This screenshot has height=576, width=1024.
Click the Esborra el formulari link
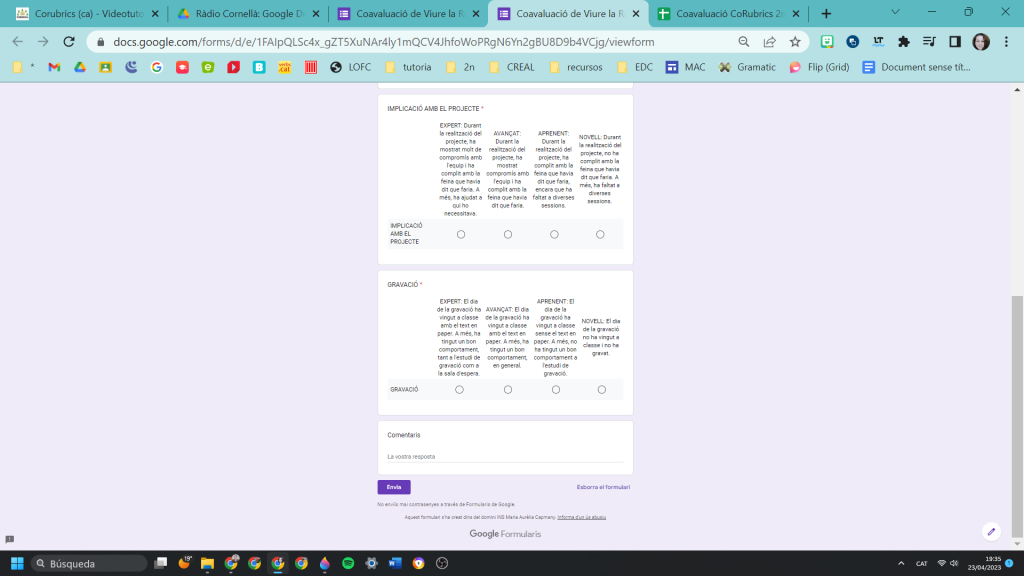tap(603, 487)
